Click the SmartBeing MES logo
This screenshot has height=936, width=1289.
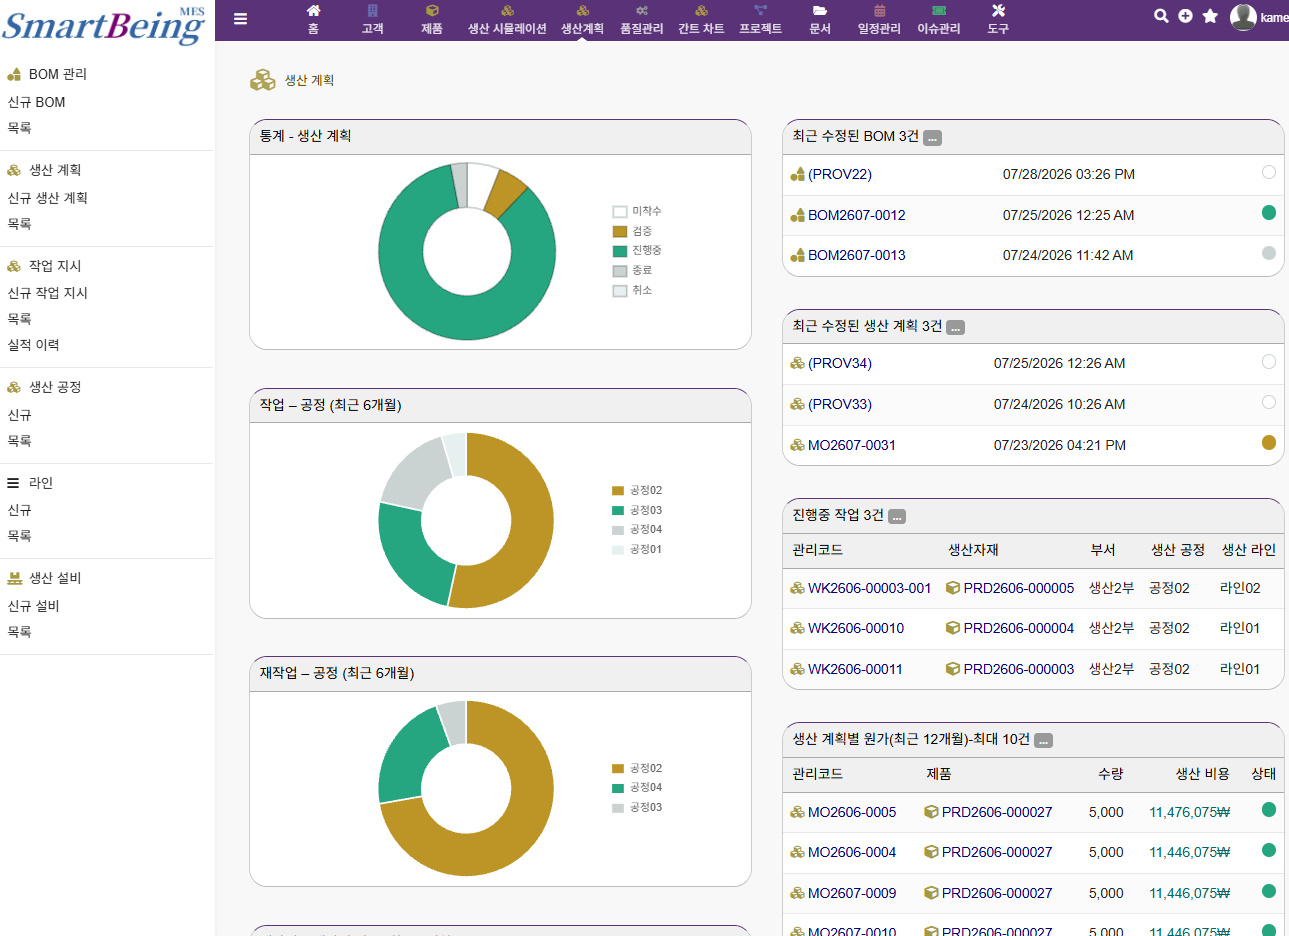[x=104, y=24]
